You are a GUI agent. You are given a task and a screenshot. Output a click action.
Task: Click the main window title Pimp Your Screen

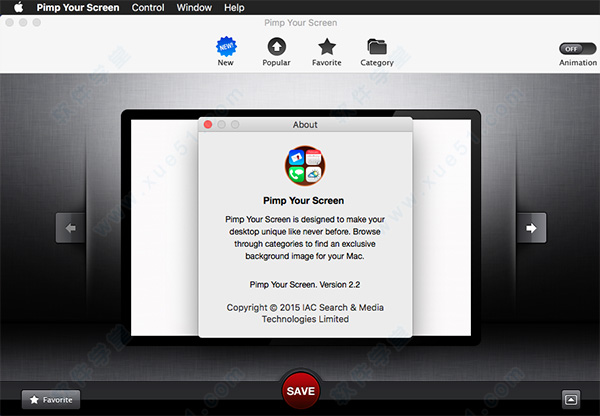click(x=300, y=23)
